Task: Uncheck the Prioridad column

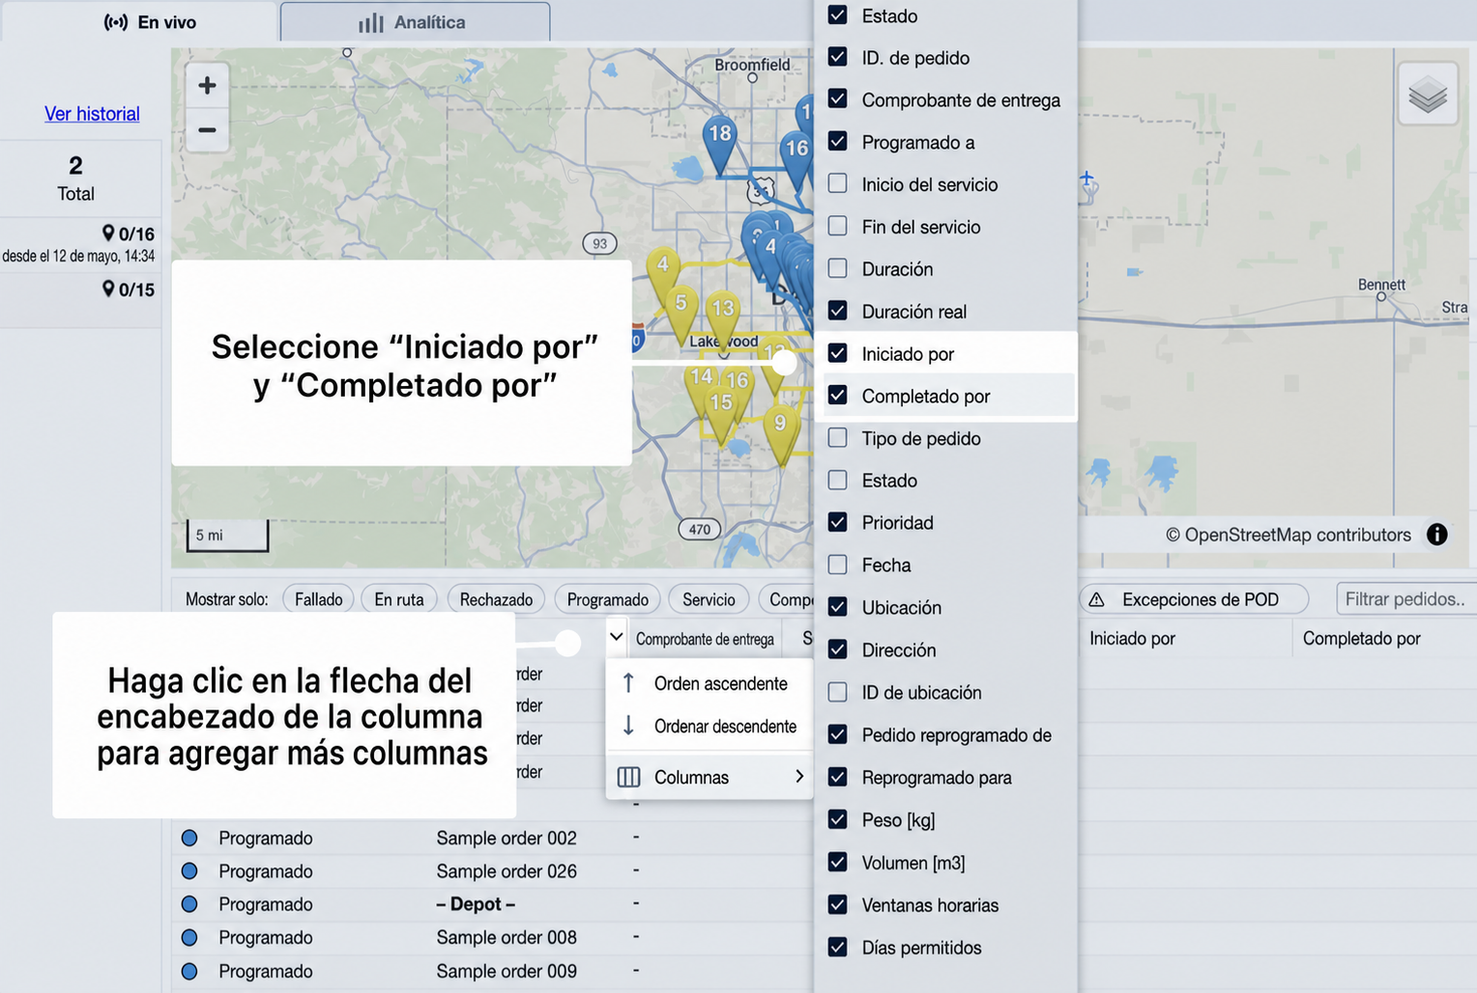Action: [x=838, y=522]
